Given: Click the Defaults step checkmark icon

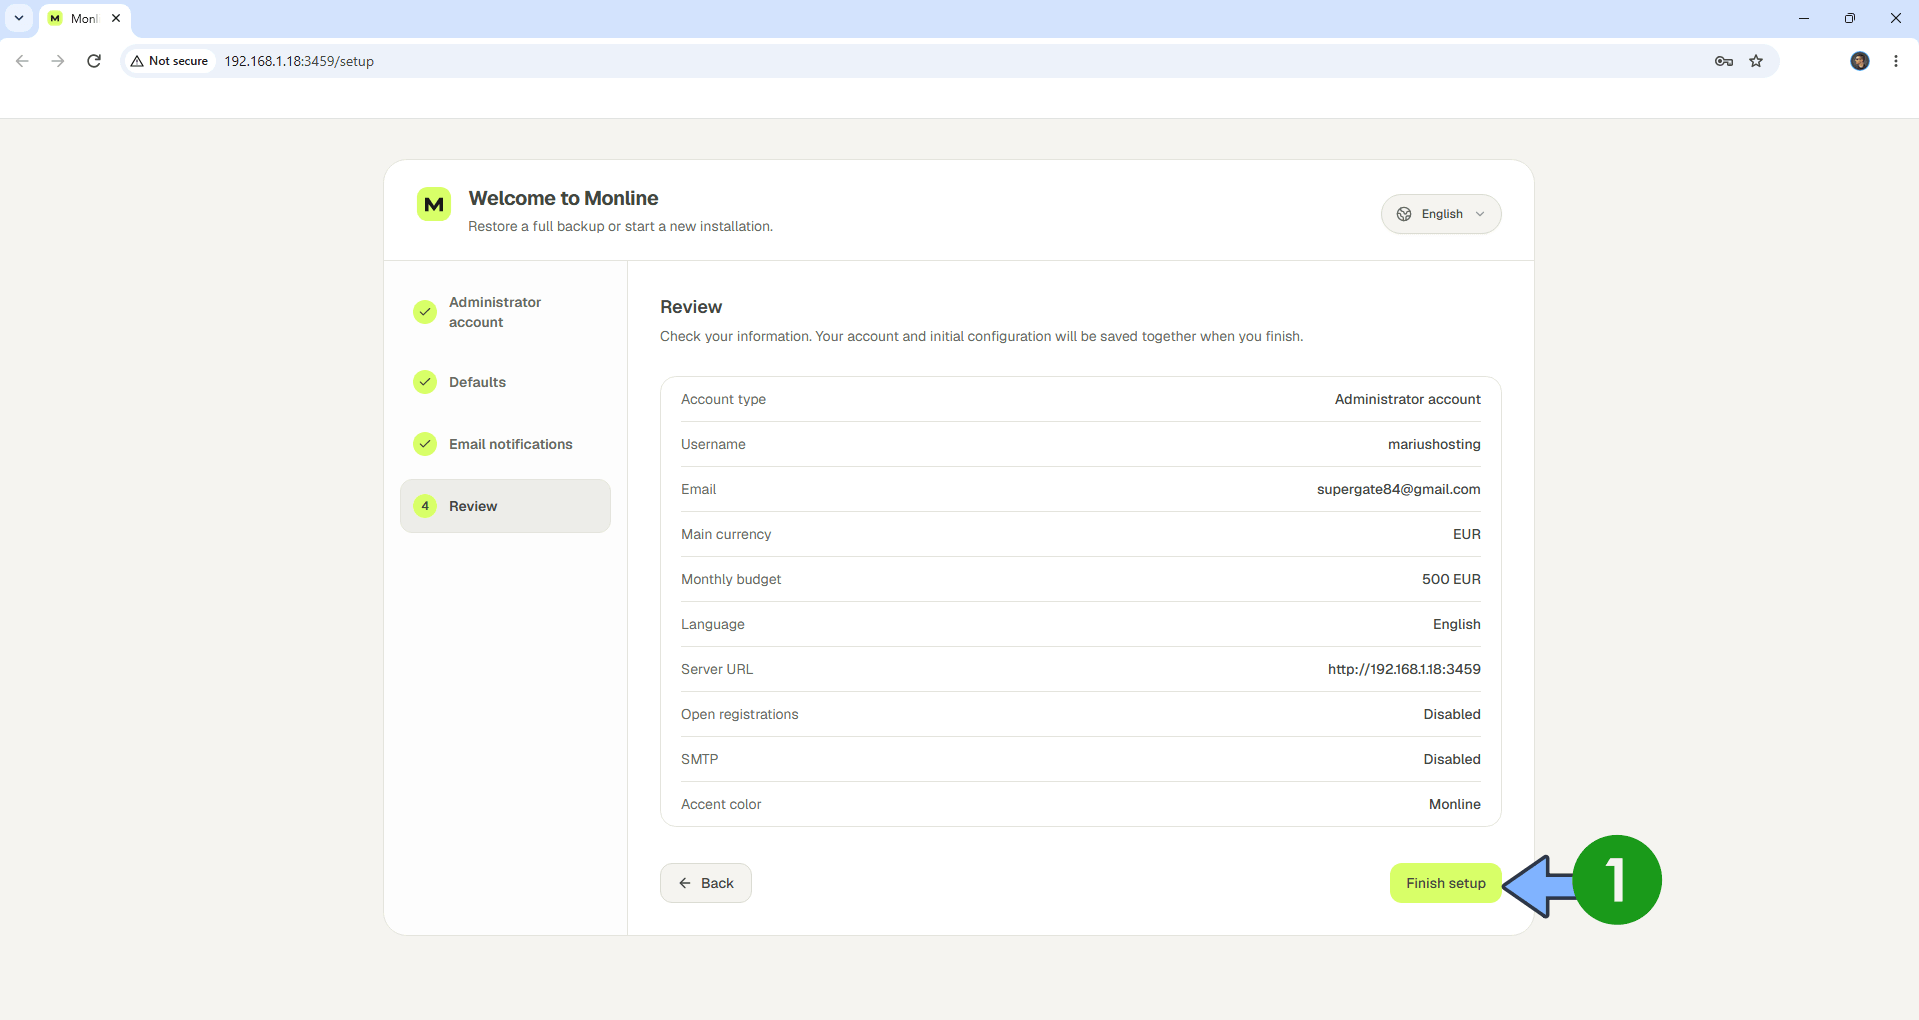Looking at the screenshot, I should (x=425, y=382).
